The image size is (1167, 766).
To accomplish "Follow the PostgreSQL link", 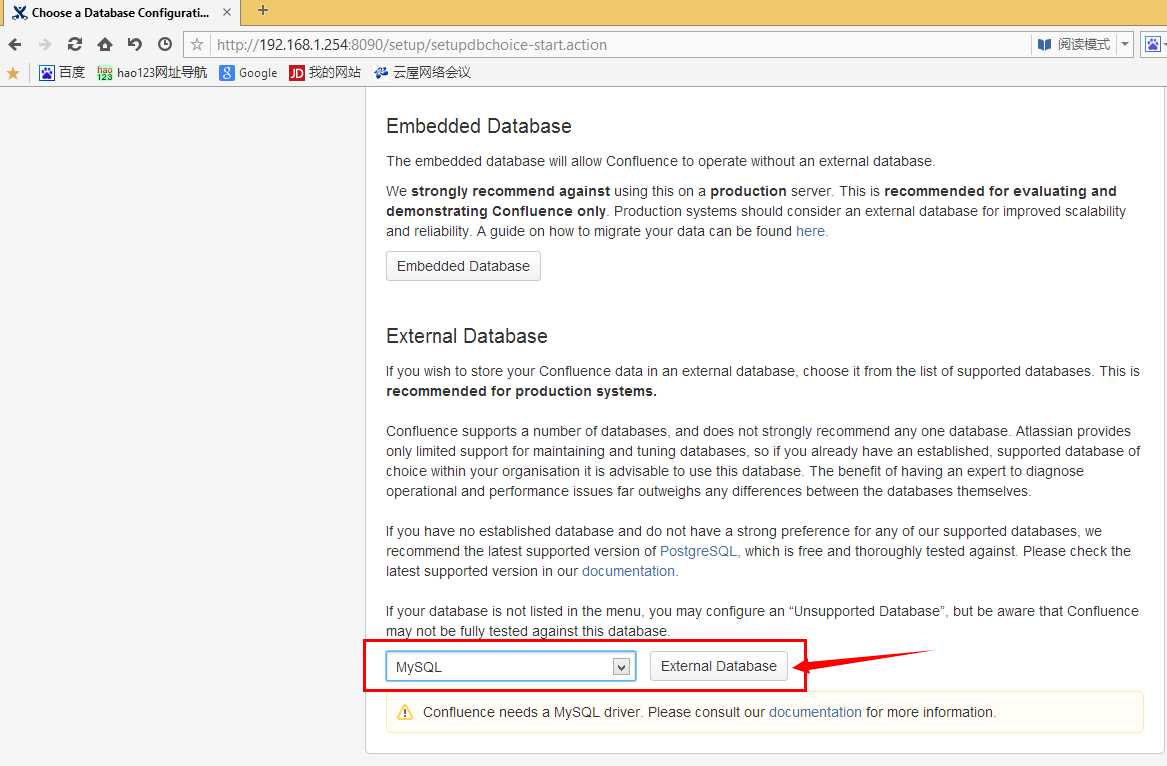I will point(698,552).
